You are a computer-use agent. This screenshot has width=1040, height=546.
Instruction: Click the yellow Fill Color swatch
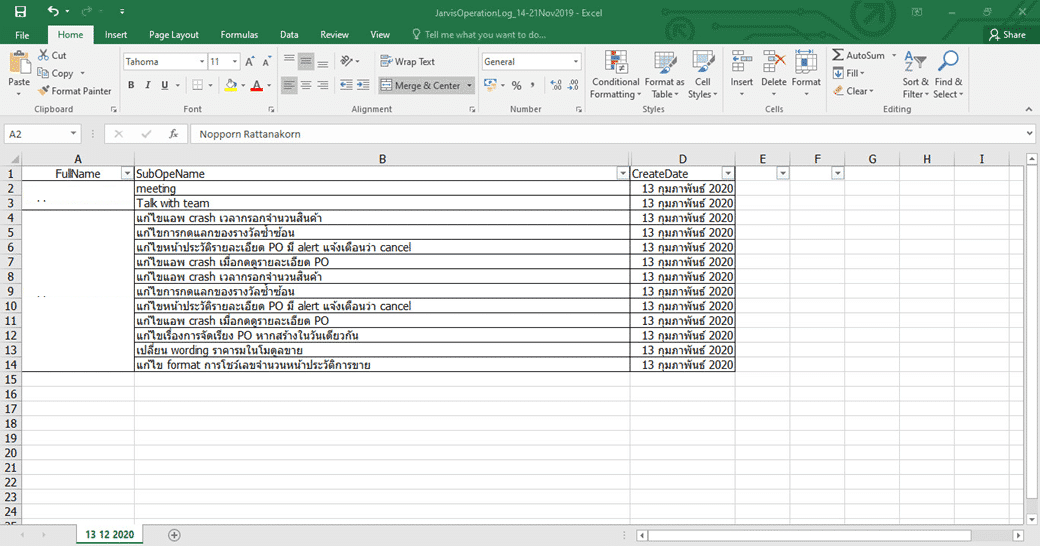click(x=230, y=86)
